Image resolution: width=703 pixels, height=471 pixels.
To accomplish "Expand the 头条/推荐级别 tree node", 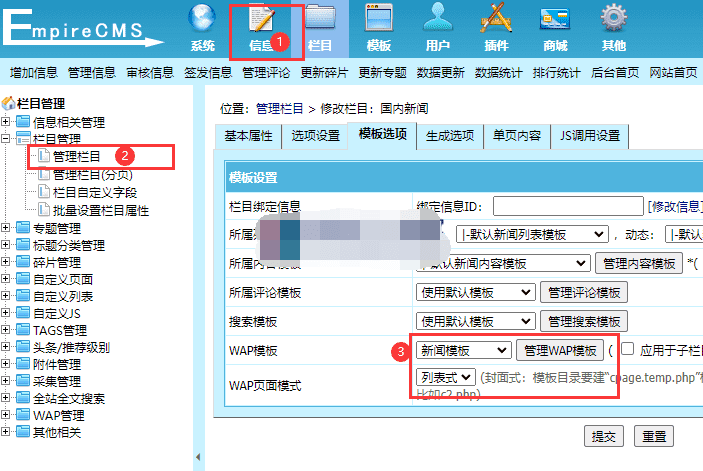I will 5,347.
